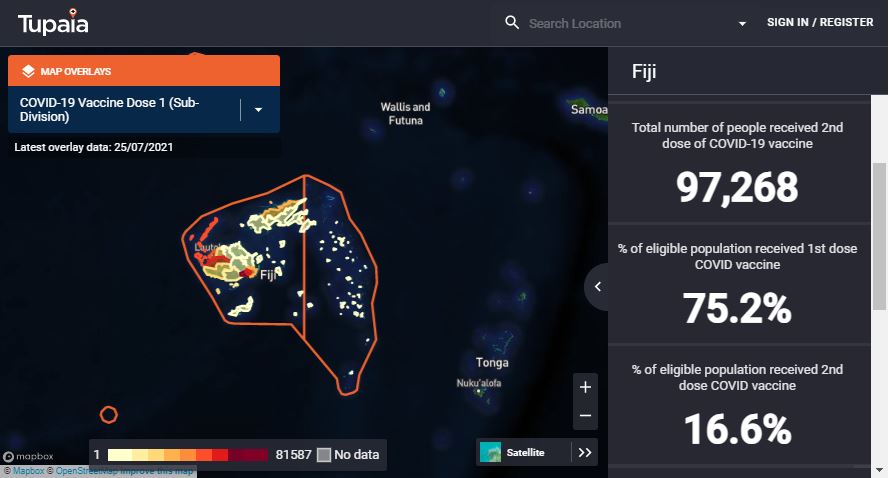Toggle the No data legend checkbox
The image size is (891, 478).
tap(324, 455)
